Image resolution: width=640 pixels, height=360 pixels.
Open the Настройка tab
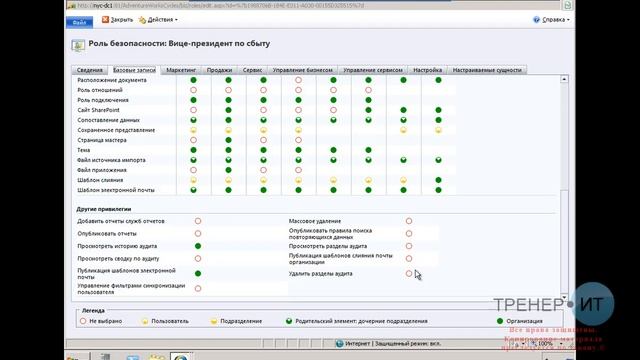427,70
